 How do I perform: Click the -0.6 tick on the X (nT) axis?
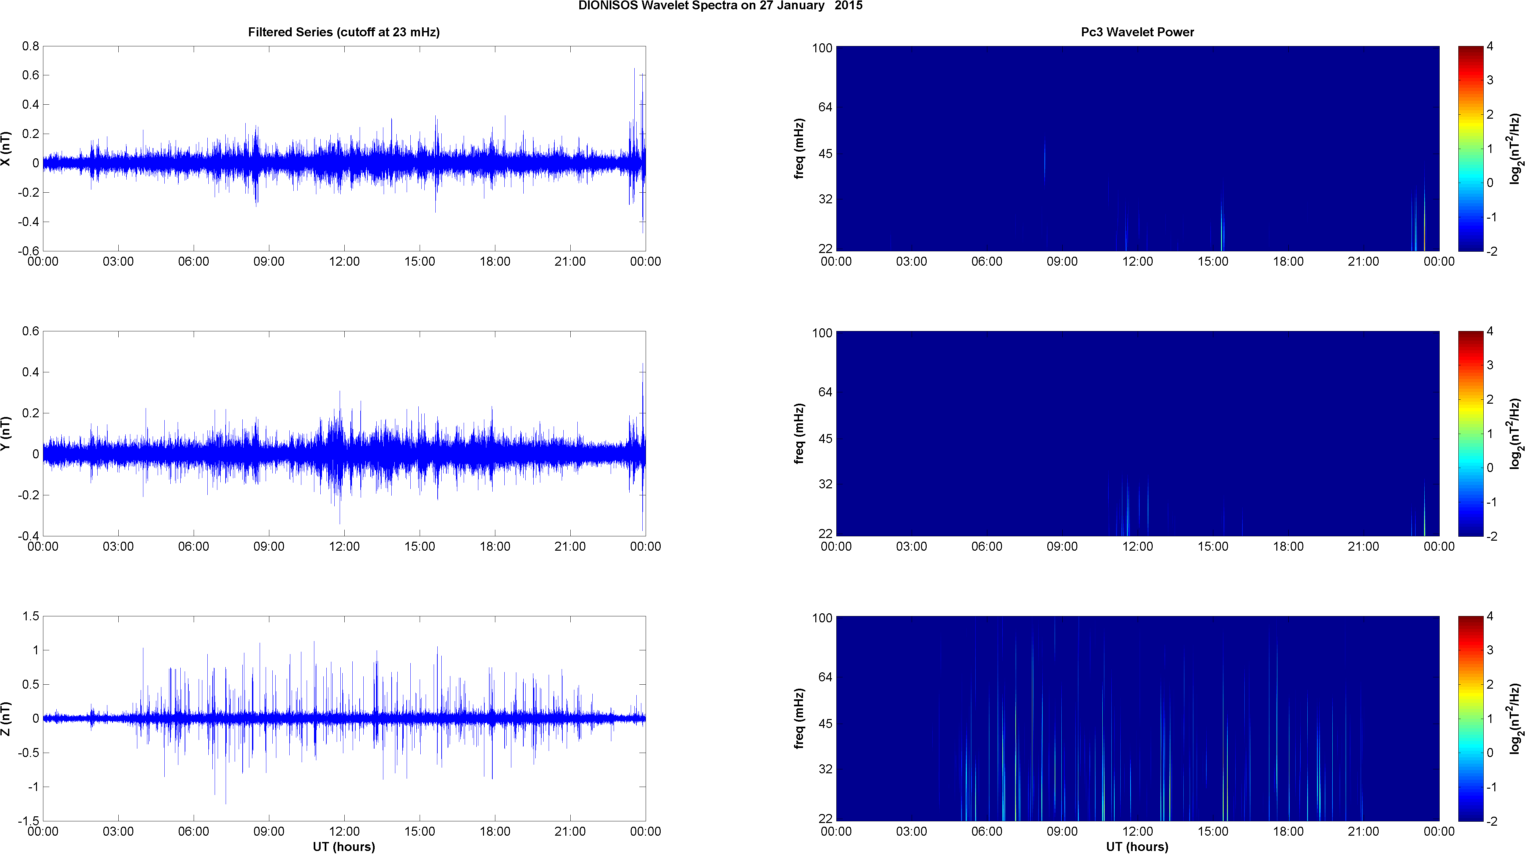pyautogui.click(x=28, y=251)
